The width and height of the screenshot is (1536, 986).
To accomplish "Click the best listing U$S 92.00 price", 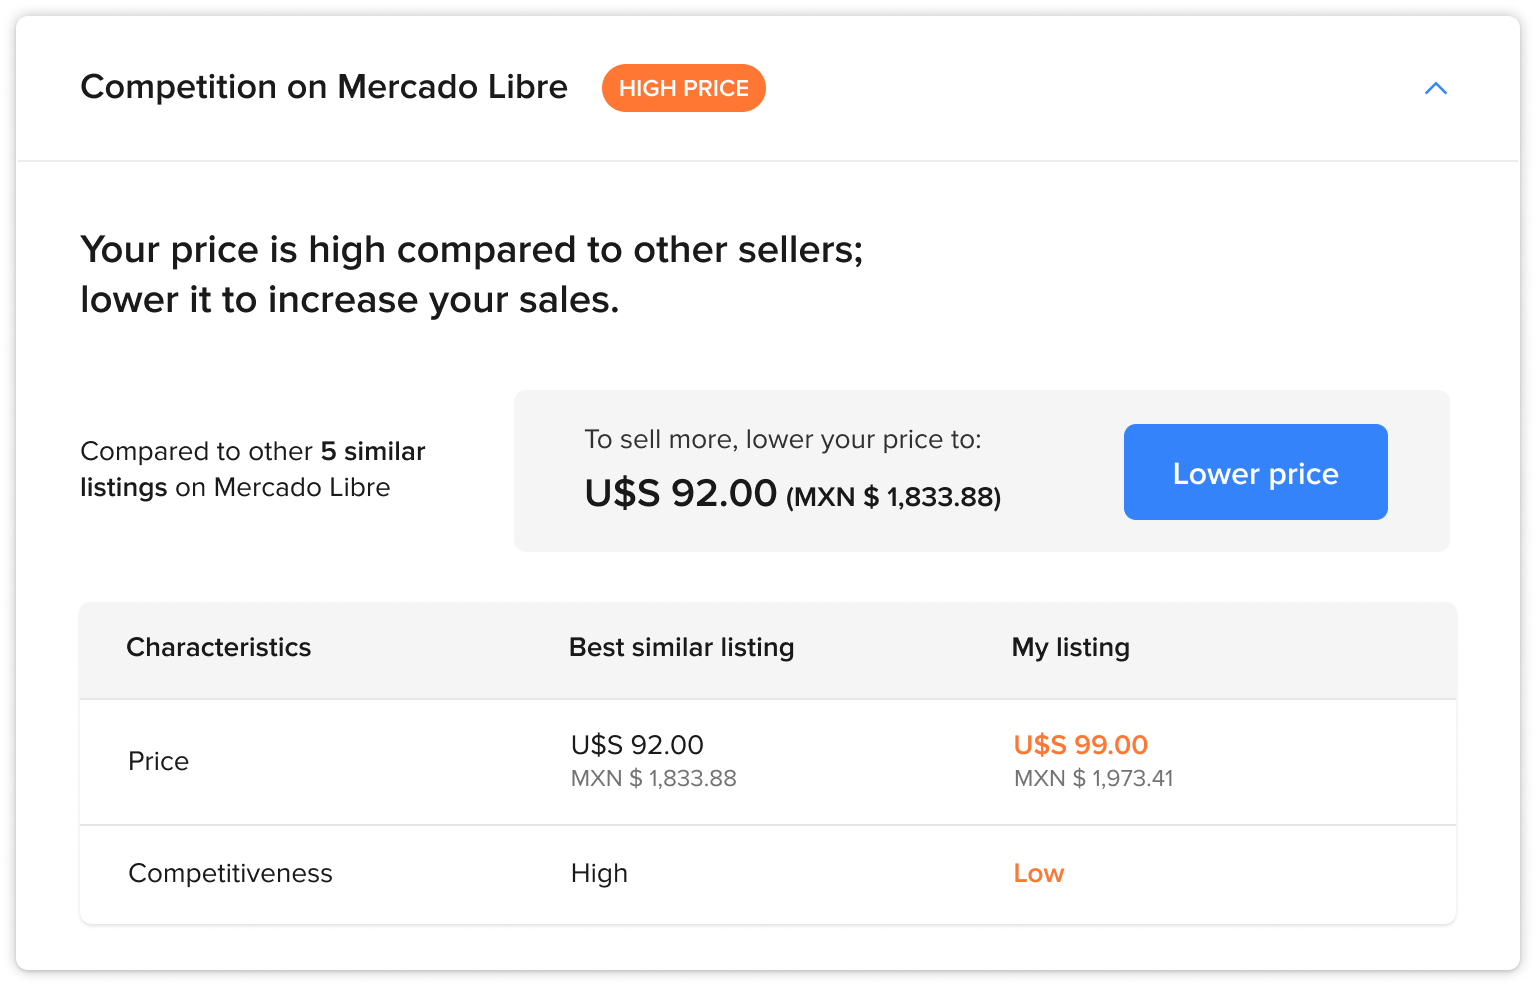I will 637,745.
